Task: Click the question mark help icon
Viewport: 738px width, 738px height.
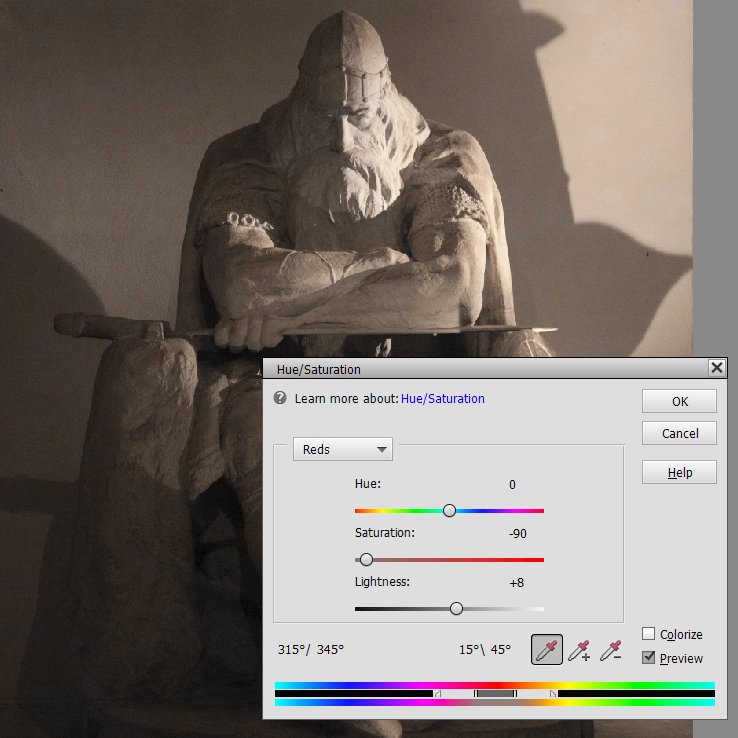Action: click(281, 398)
